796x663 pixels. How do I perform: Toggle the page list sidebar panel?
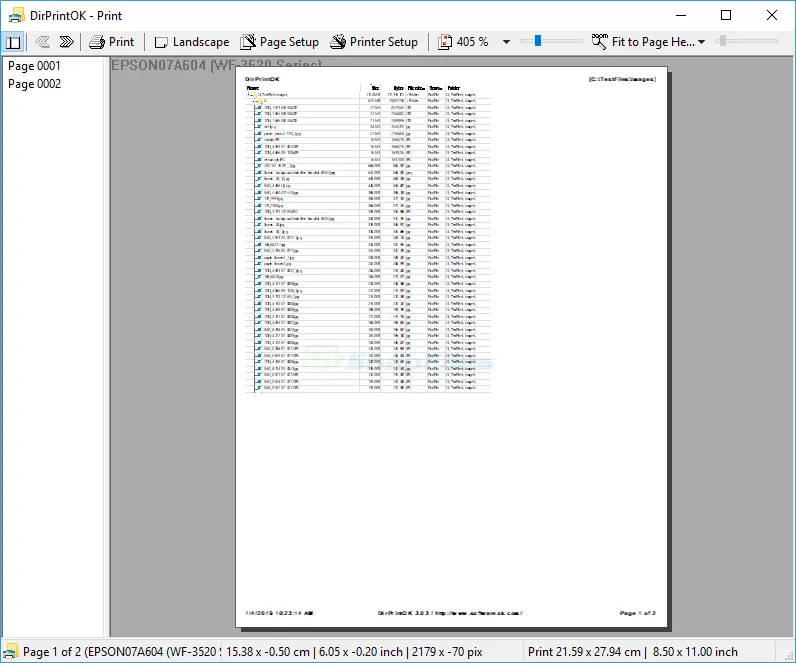pyautogui.click(x=13, y=42)
